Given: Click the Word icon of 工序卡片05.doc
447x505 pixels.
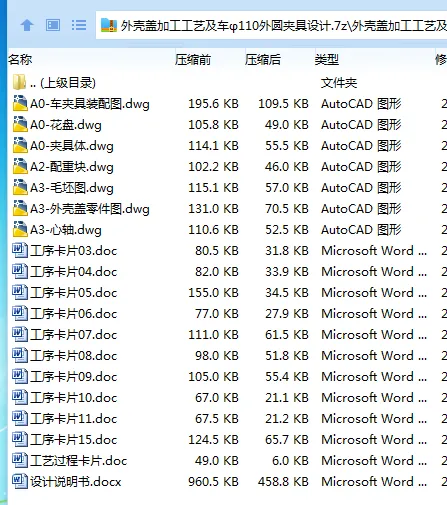Looking at the screenshot, I should tap(20, 292).
